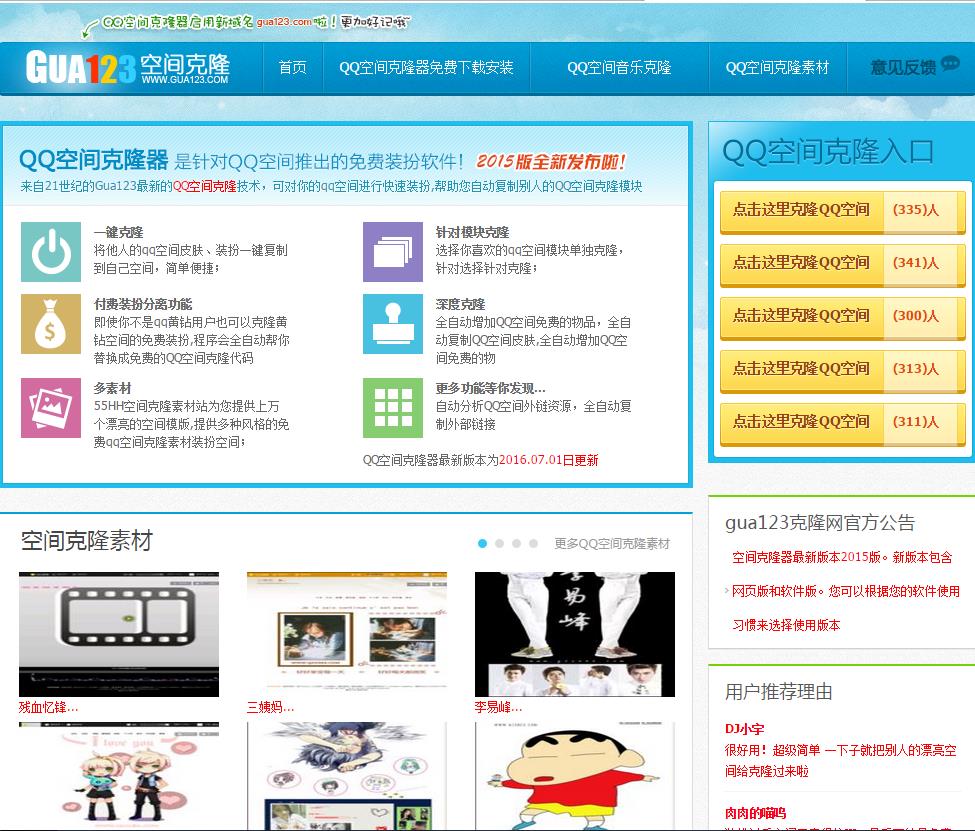Open the Crayon Shin-chan cartoon thumbnail
Viewport: 975px width, 831px height.
coord(575,776)
